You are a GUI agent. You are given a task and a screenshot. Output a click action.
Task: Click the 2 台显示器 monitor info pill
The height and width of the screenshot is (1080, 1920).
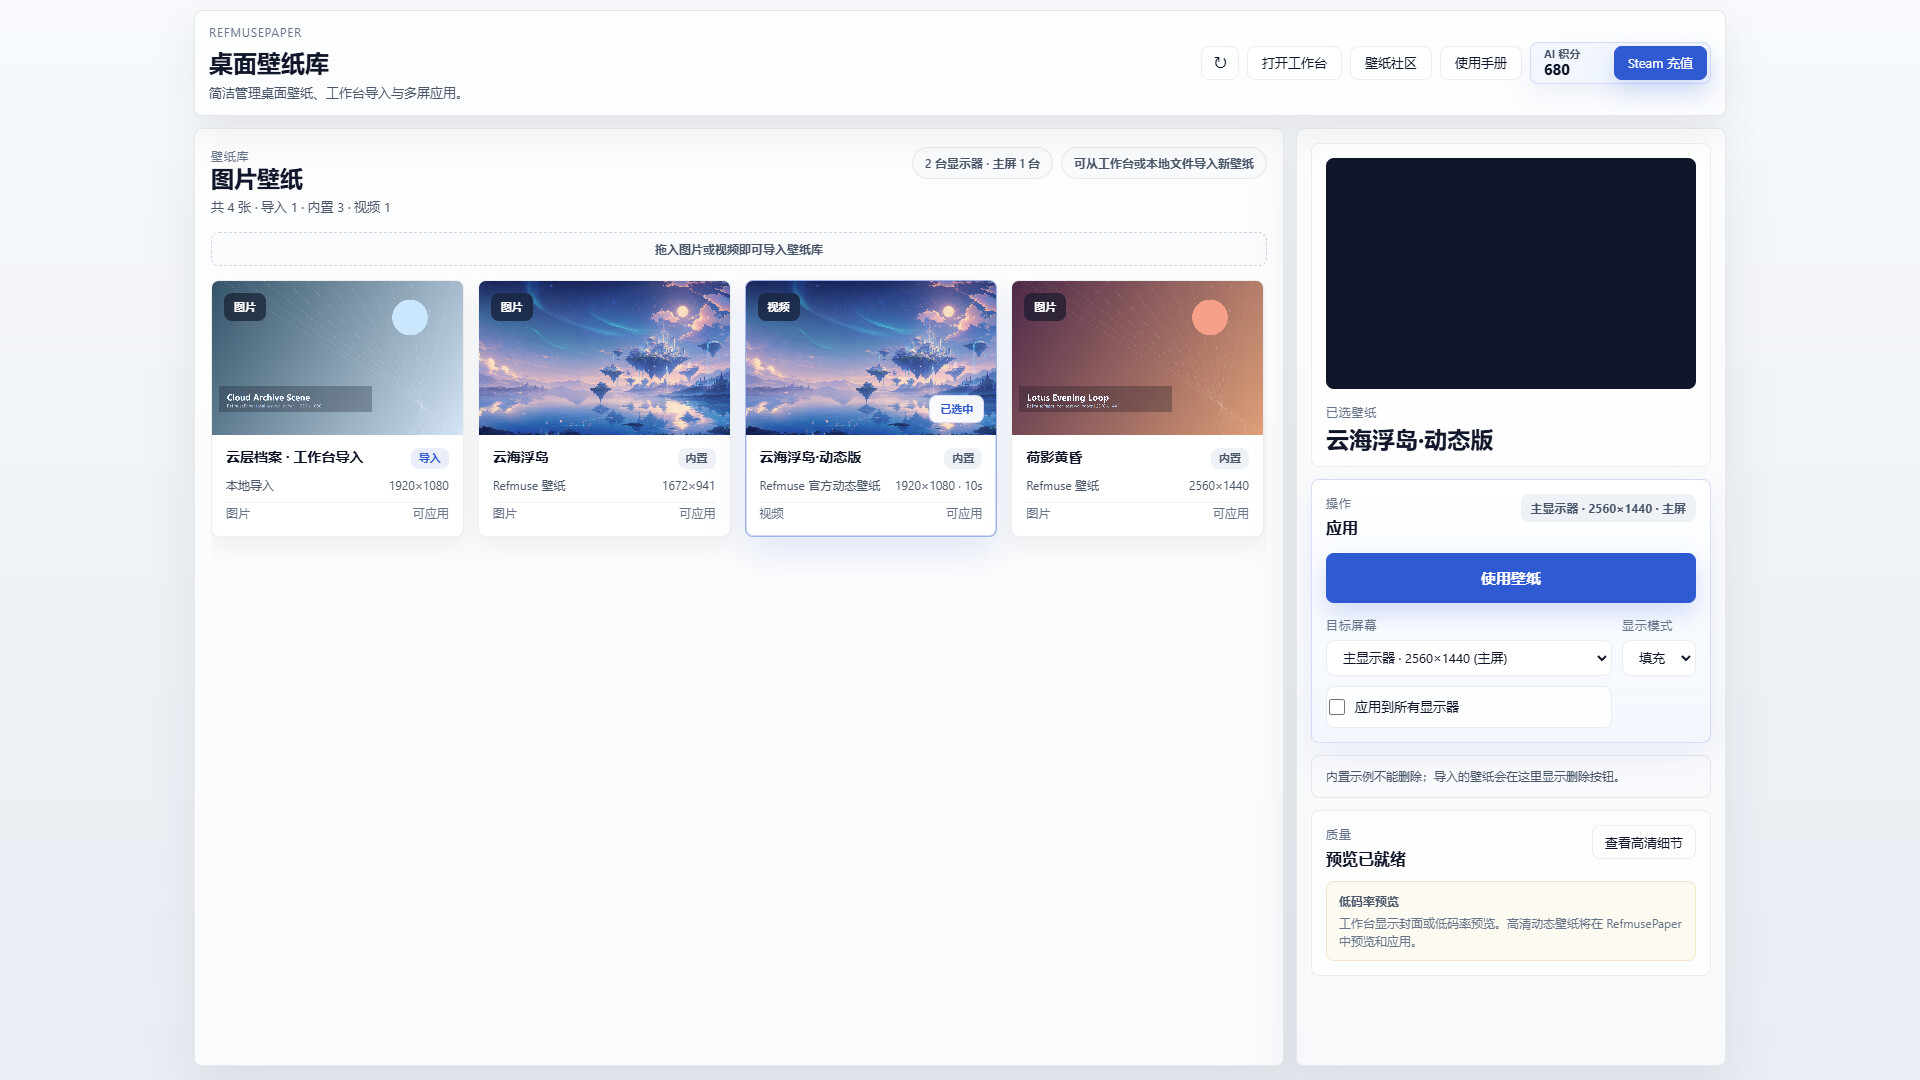coord(981,164)
